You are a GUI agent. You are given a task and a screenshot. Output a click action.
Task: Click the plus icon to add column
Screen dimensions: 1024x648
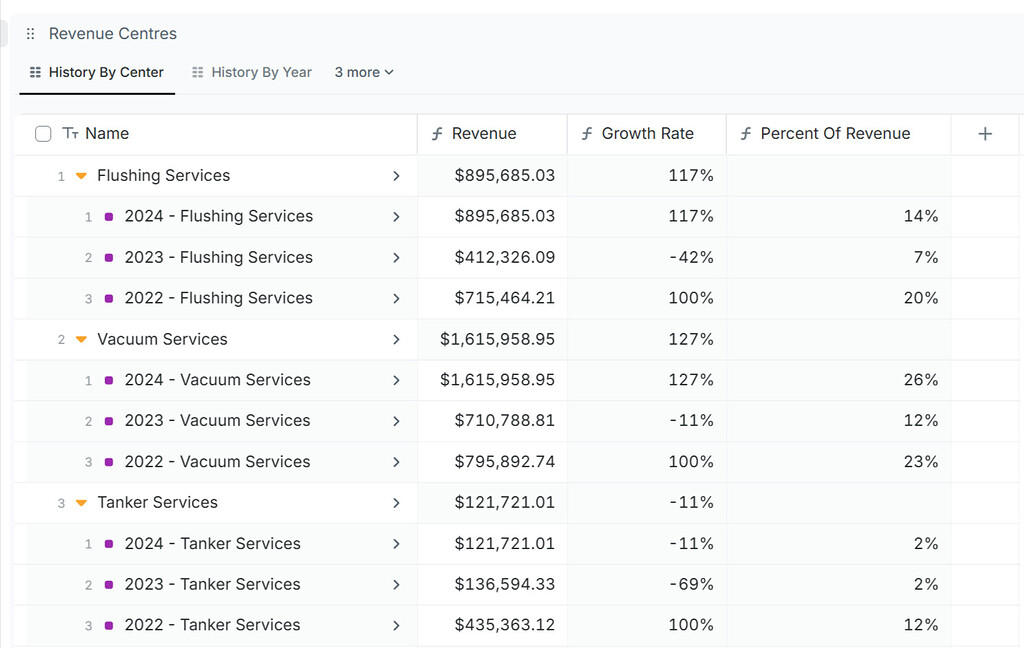click(985, 134)
